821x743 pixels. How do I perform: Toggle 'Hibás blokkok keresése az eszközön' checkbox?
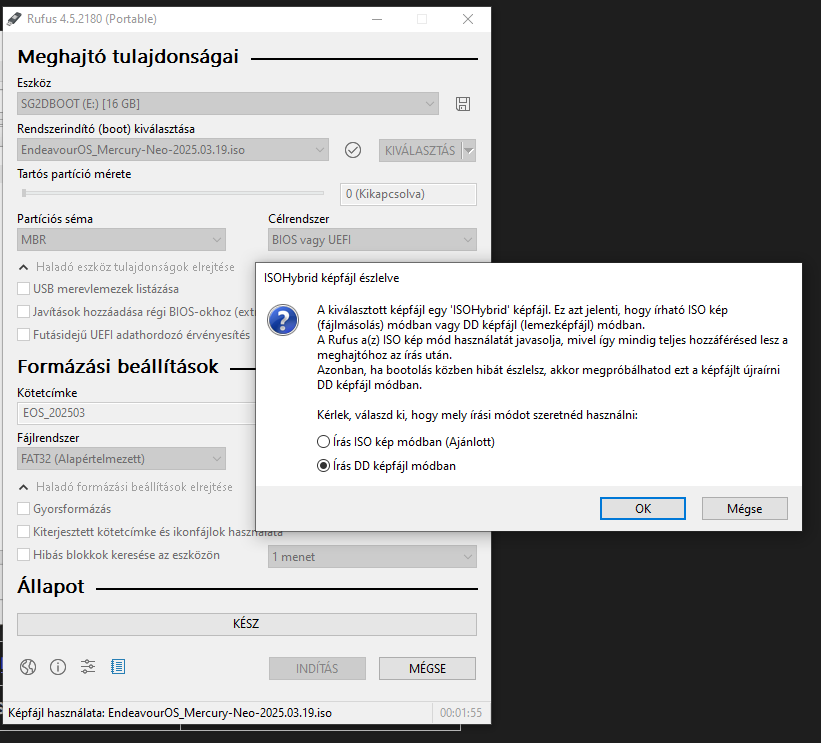tap(24, 555)
